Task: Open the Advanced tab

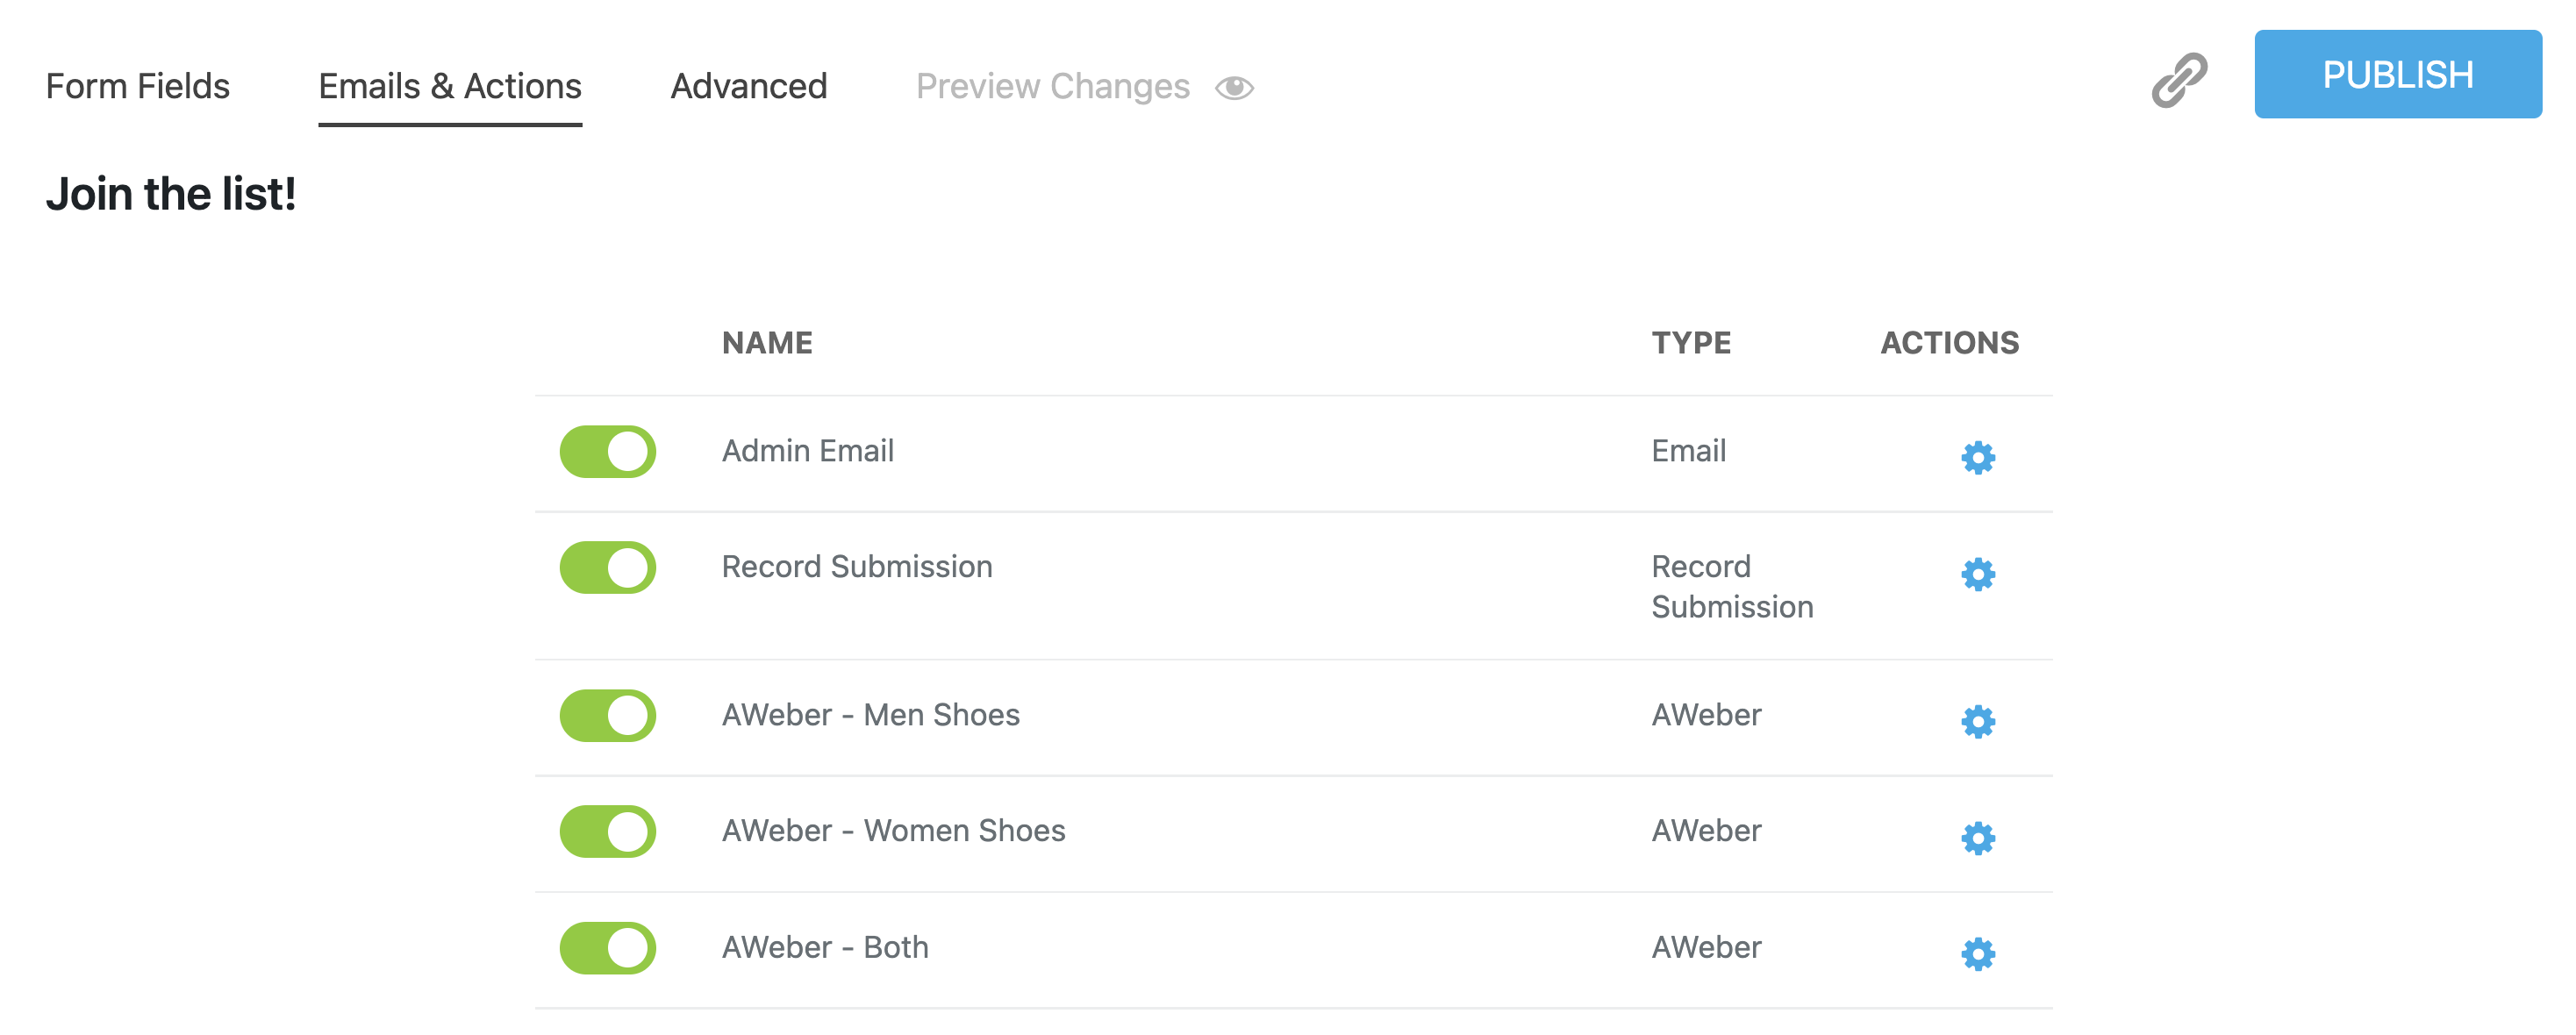Action: 749,87
